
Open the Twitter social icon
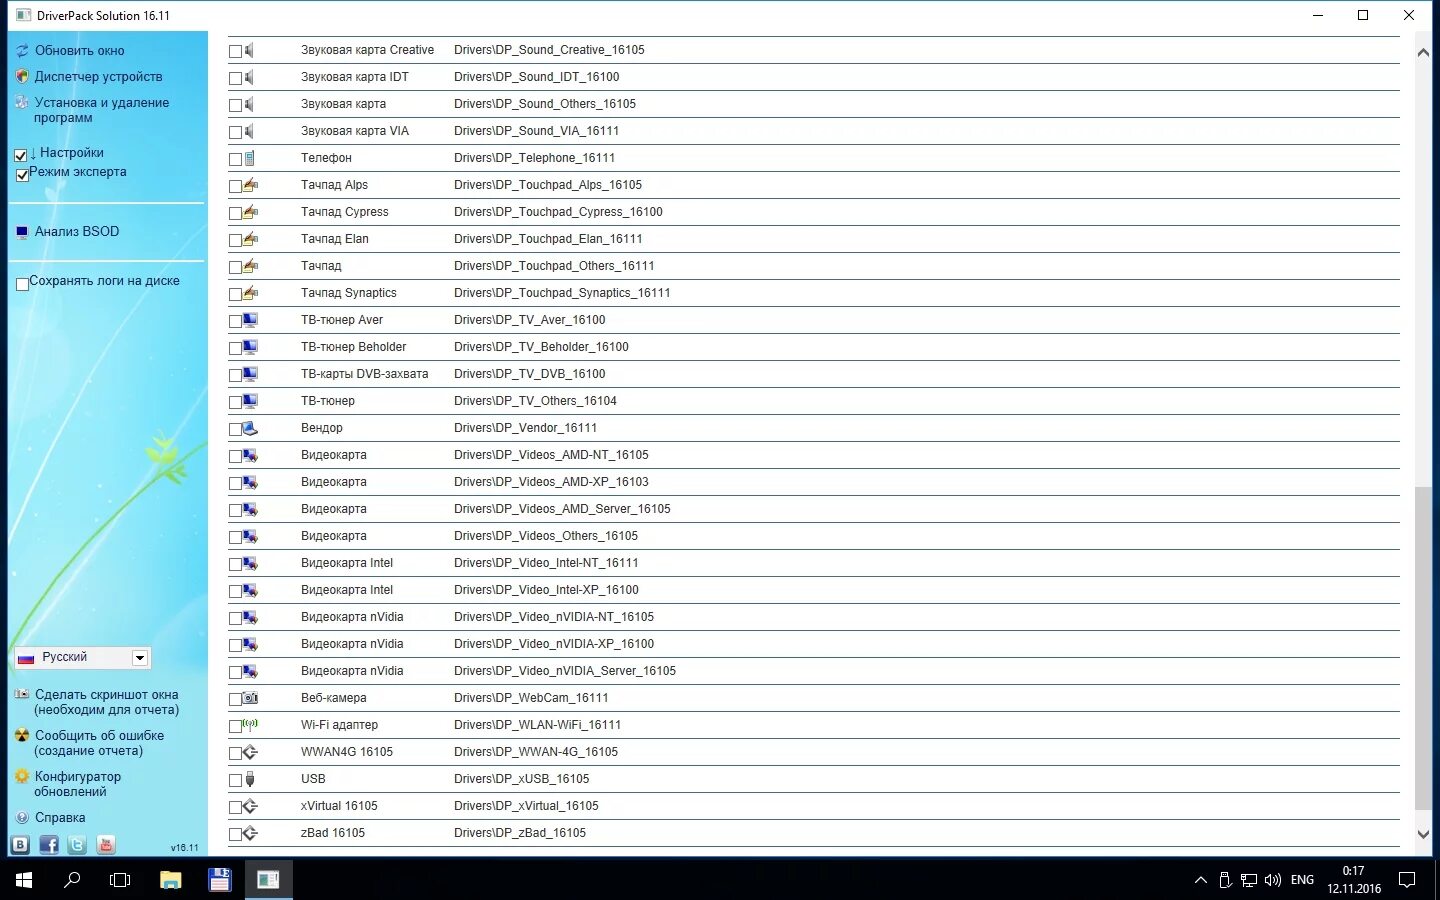click(x=77, y=845)
